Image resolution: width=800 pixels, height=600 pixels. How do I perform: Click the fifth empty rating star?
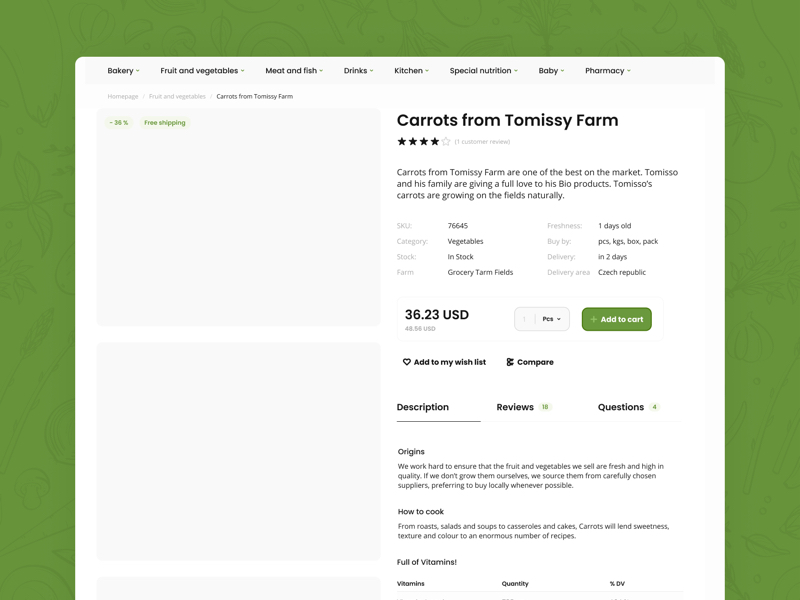[x=446, y=142]
